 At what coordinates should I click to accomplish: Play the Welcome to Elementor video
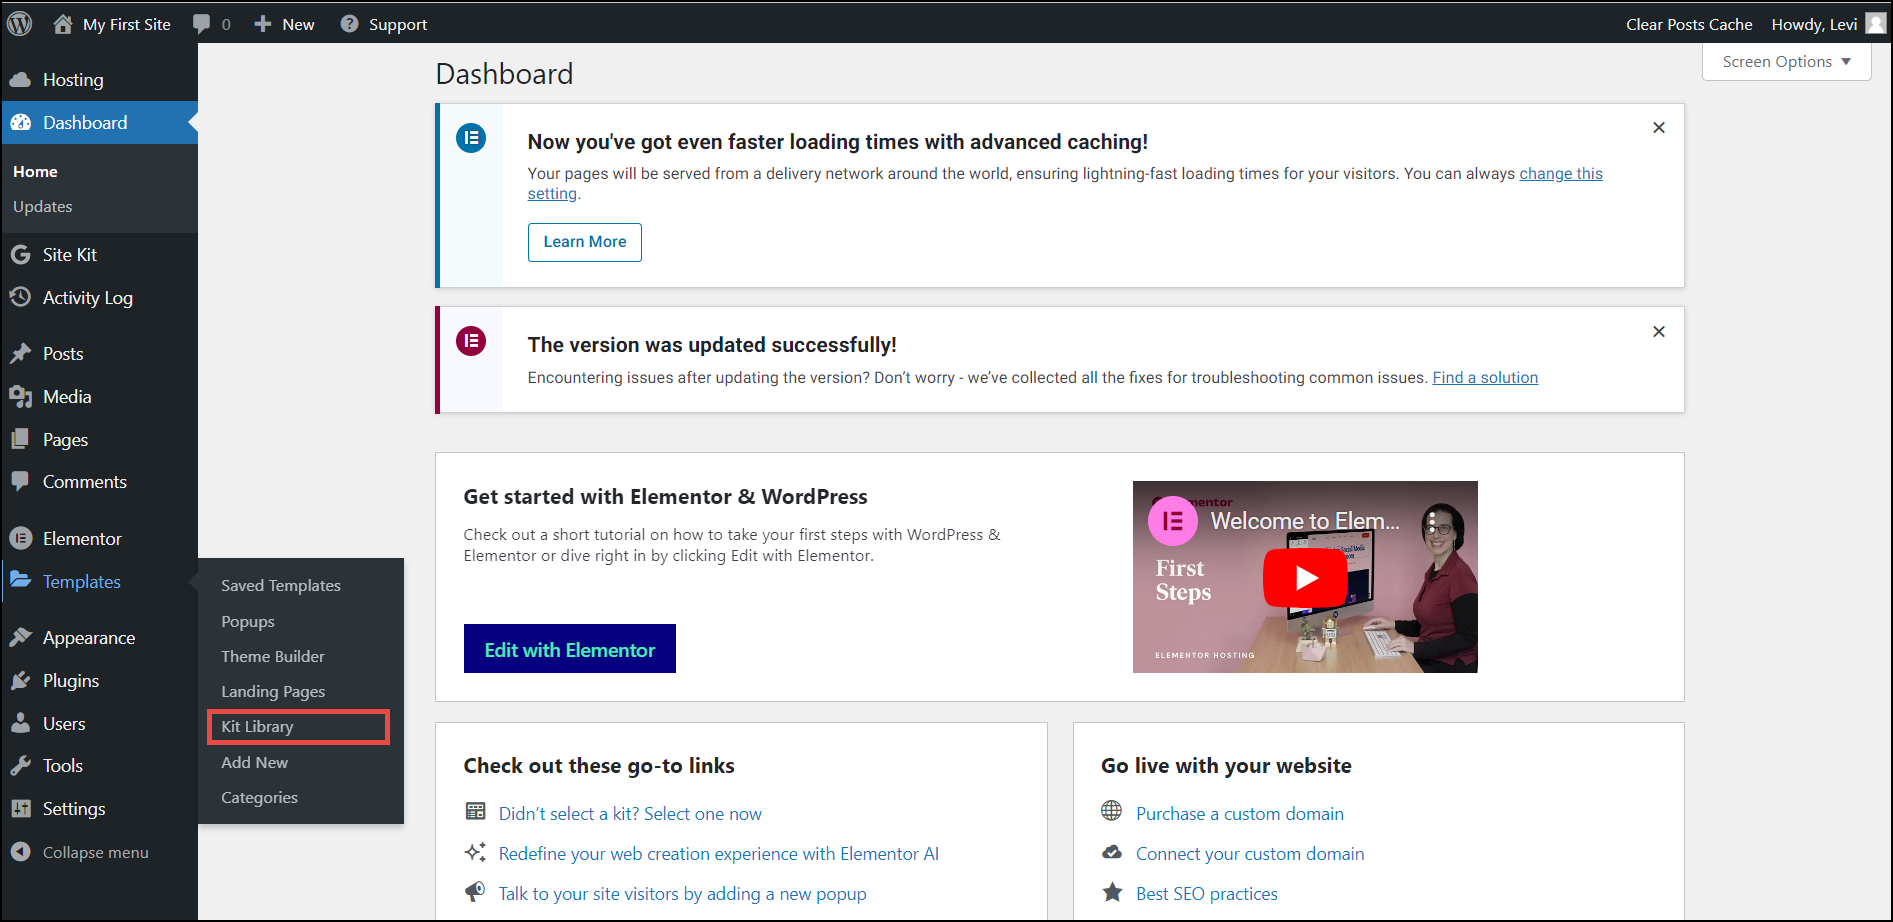tap(1305, 577)
